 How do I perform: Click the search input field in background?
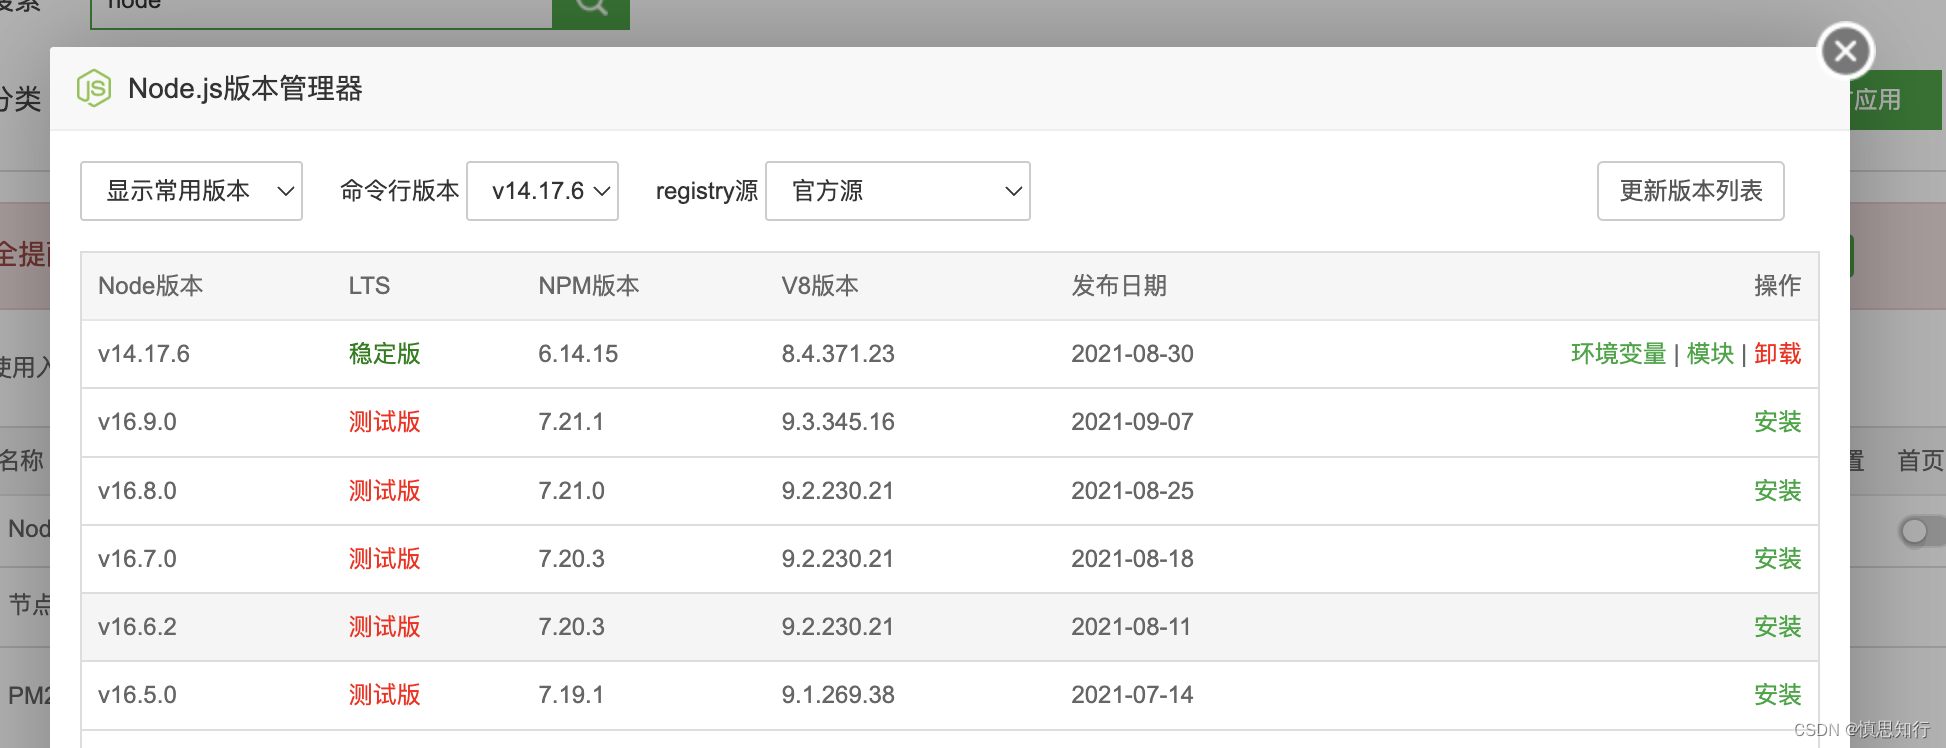tap(321, 12)
